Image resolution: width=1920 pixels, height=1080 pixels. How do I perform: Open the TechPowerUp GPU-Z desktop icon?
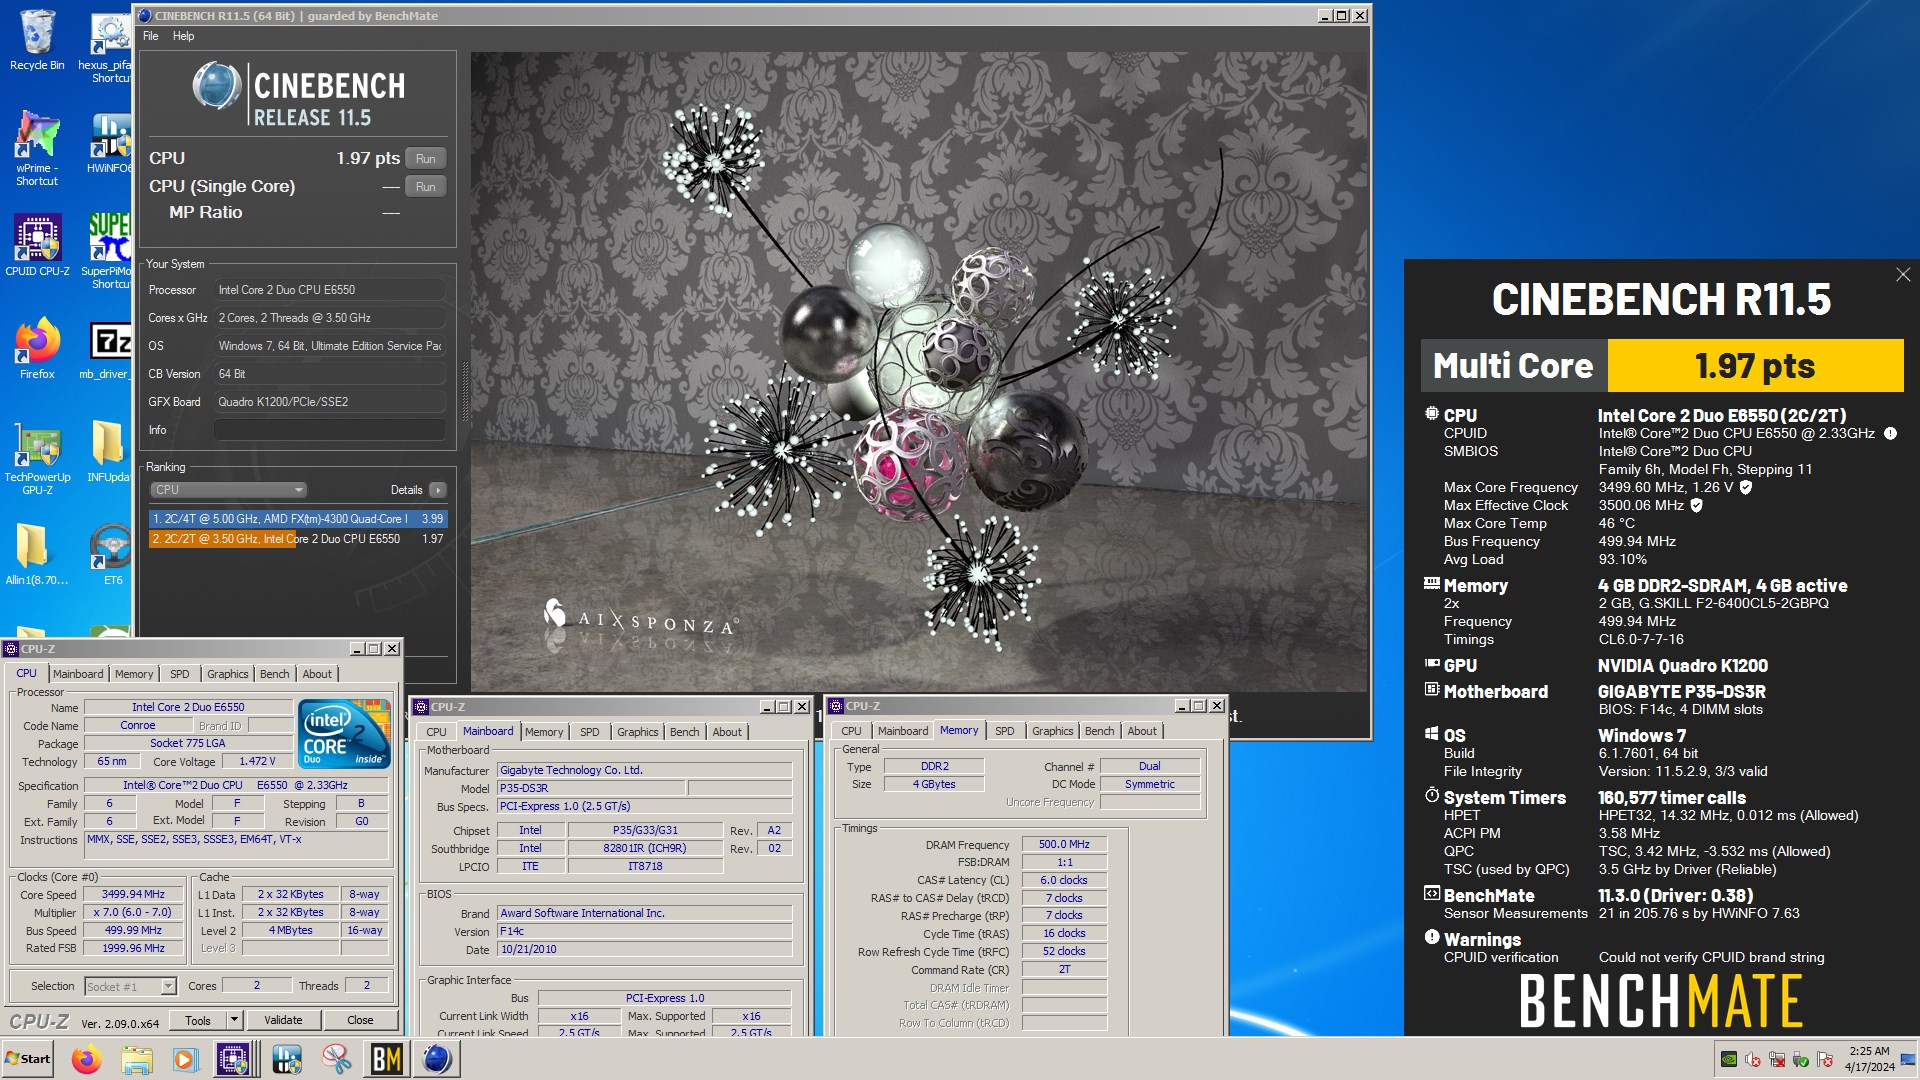click(x=37, y=459)
